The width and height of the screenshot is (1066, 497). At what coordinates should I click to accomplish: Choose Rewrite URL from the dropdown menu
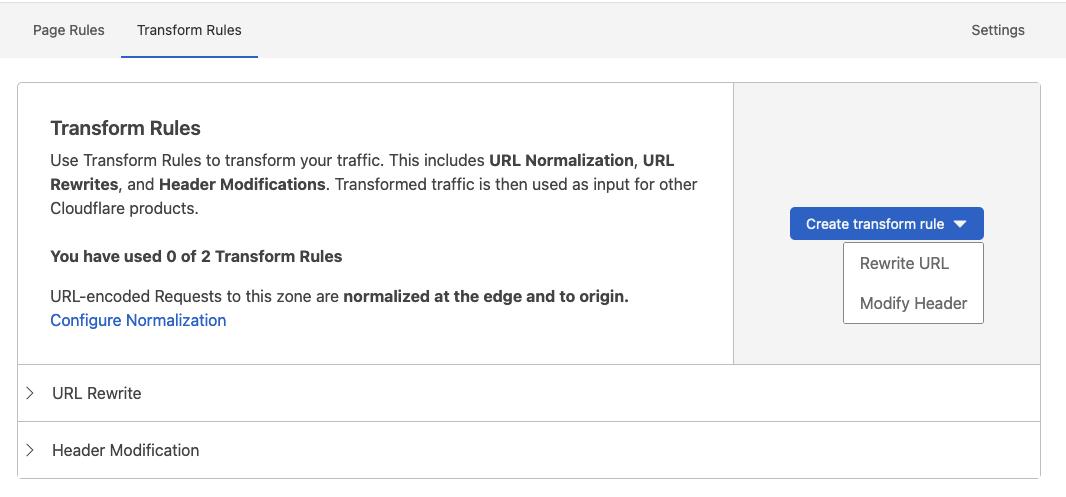(x=904, y=263)
